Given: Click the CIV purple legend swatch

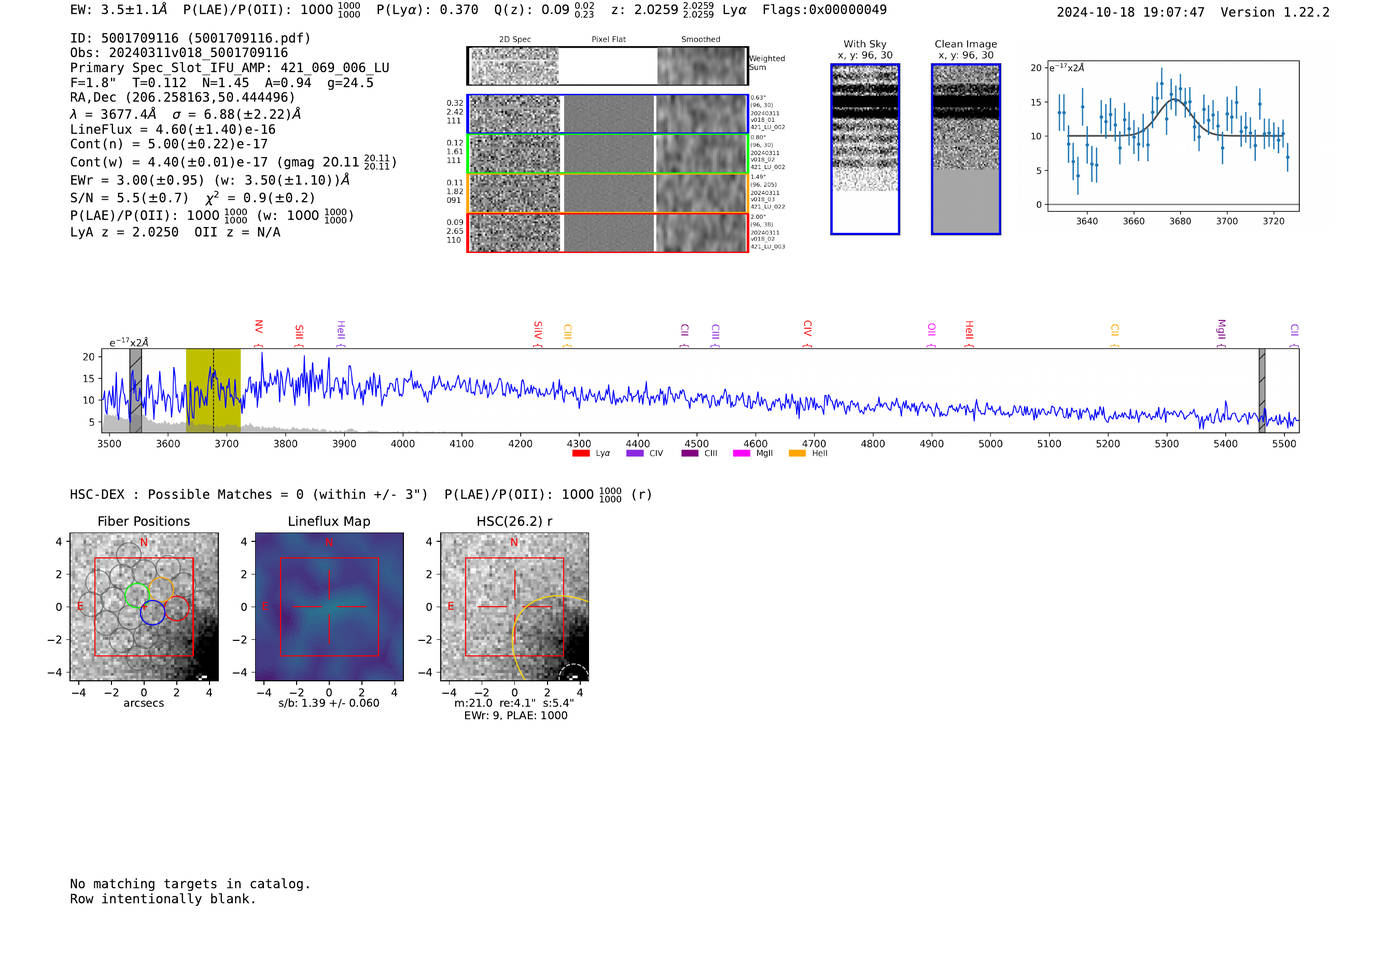Looking at the screenshot, I should pyautogui.click(x=635, y=453).
